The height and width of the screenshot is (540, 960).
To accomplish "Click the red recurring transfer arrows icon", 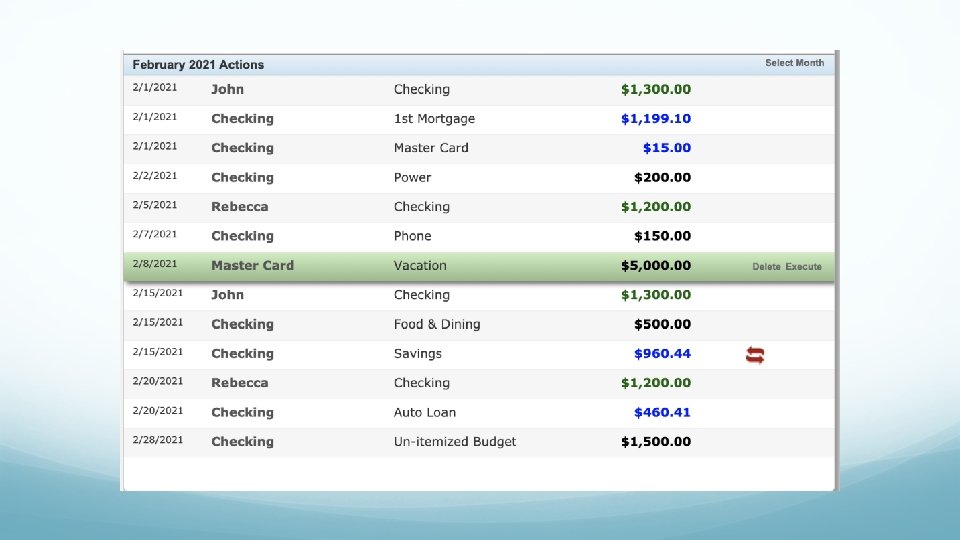I will [755, 354].
